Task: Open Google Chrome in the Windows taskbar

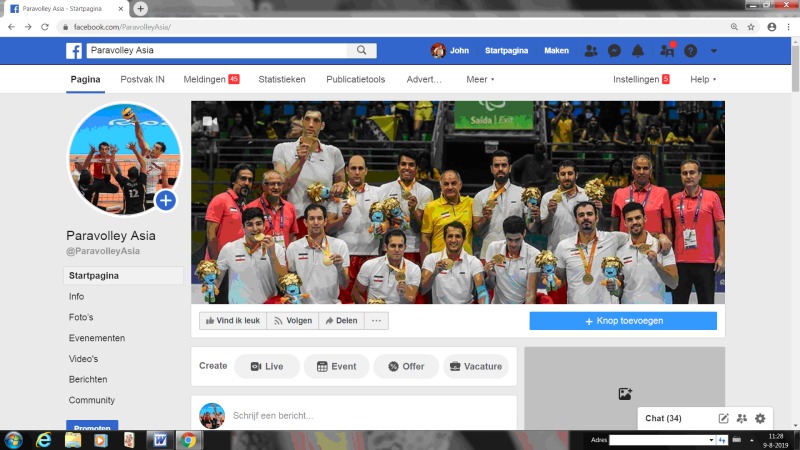Action: click(188, 440)
